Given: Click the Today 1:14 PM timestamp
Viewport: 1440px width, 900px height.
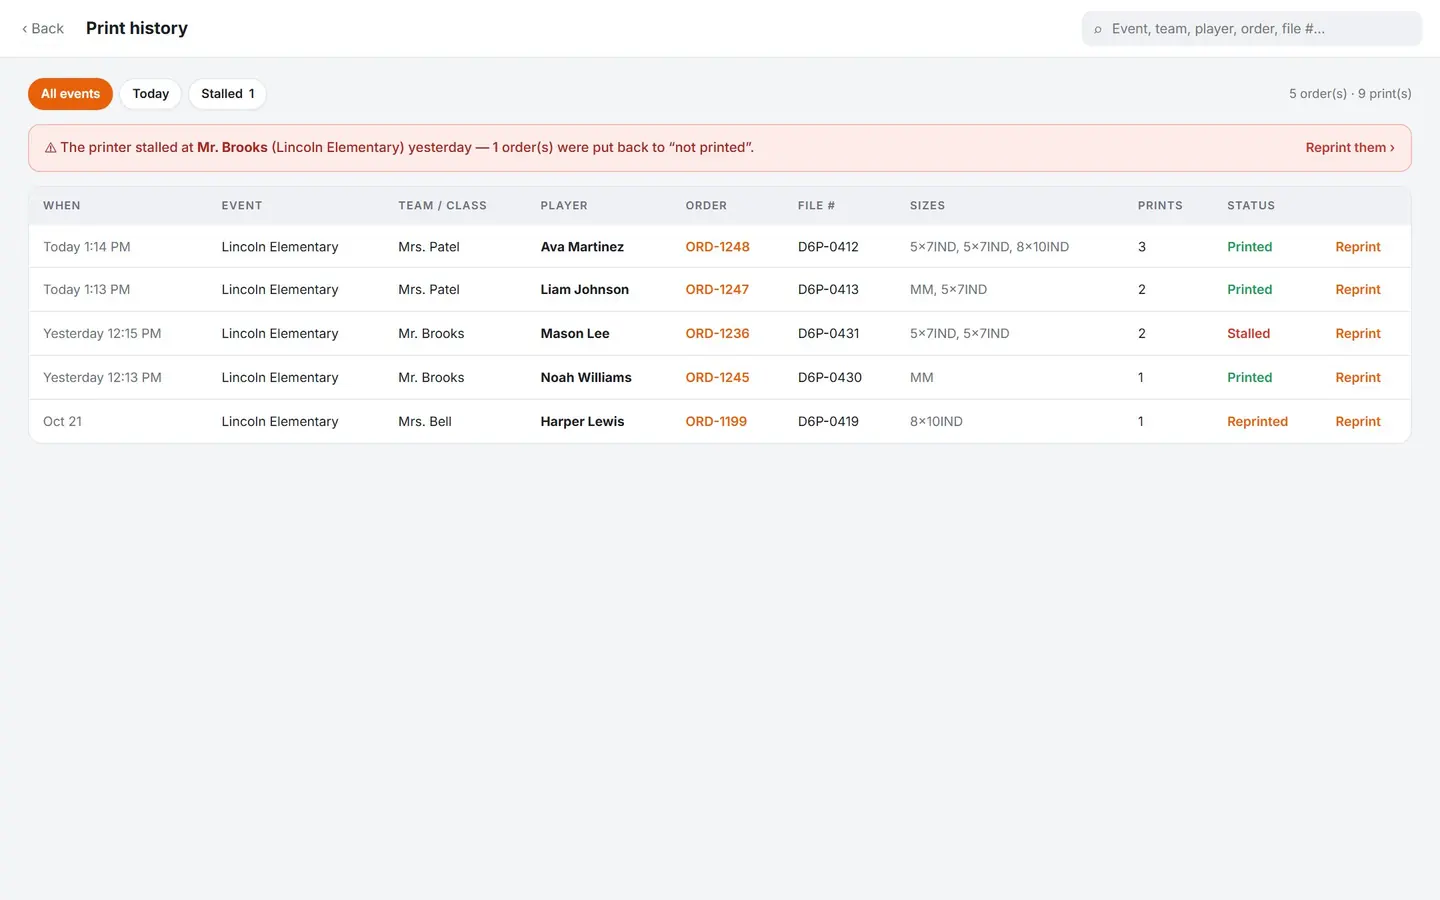Looking at the screenshot, I should click(87, 247).
